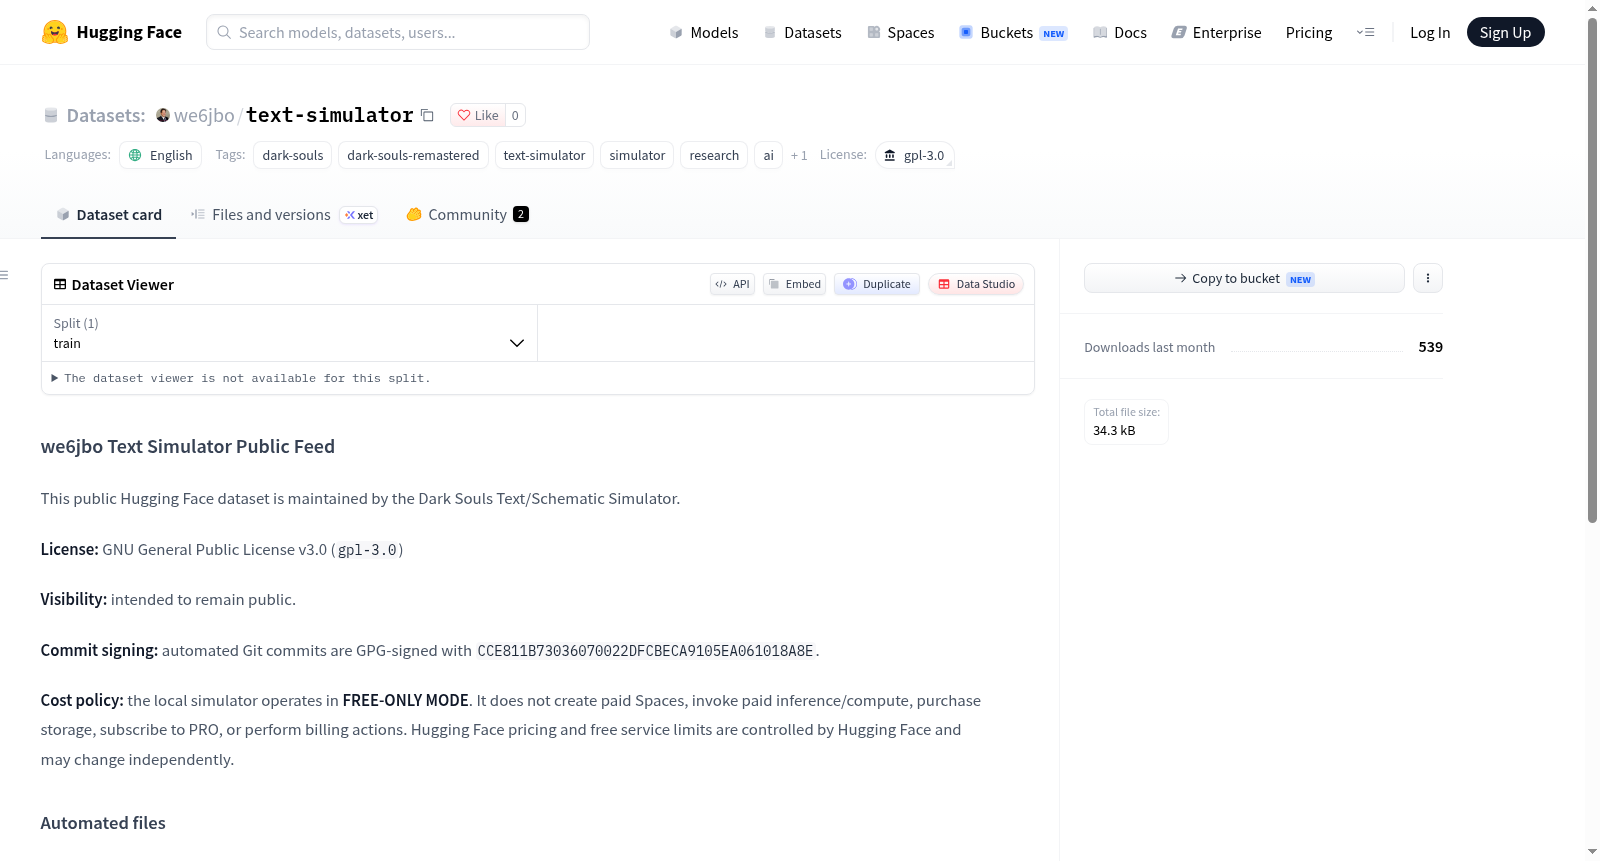Click Copy to bucket button
The width and height of the screenshot is (1600, 861).
1244,278
